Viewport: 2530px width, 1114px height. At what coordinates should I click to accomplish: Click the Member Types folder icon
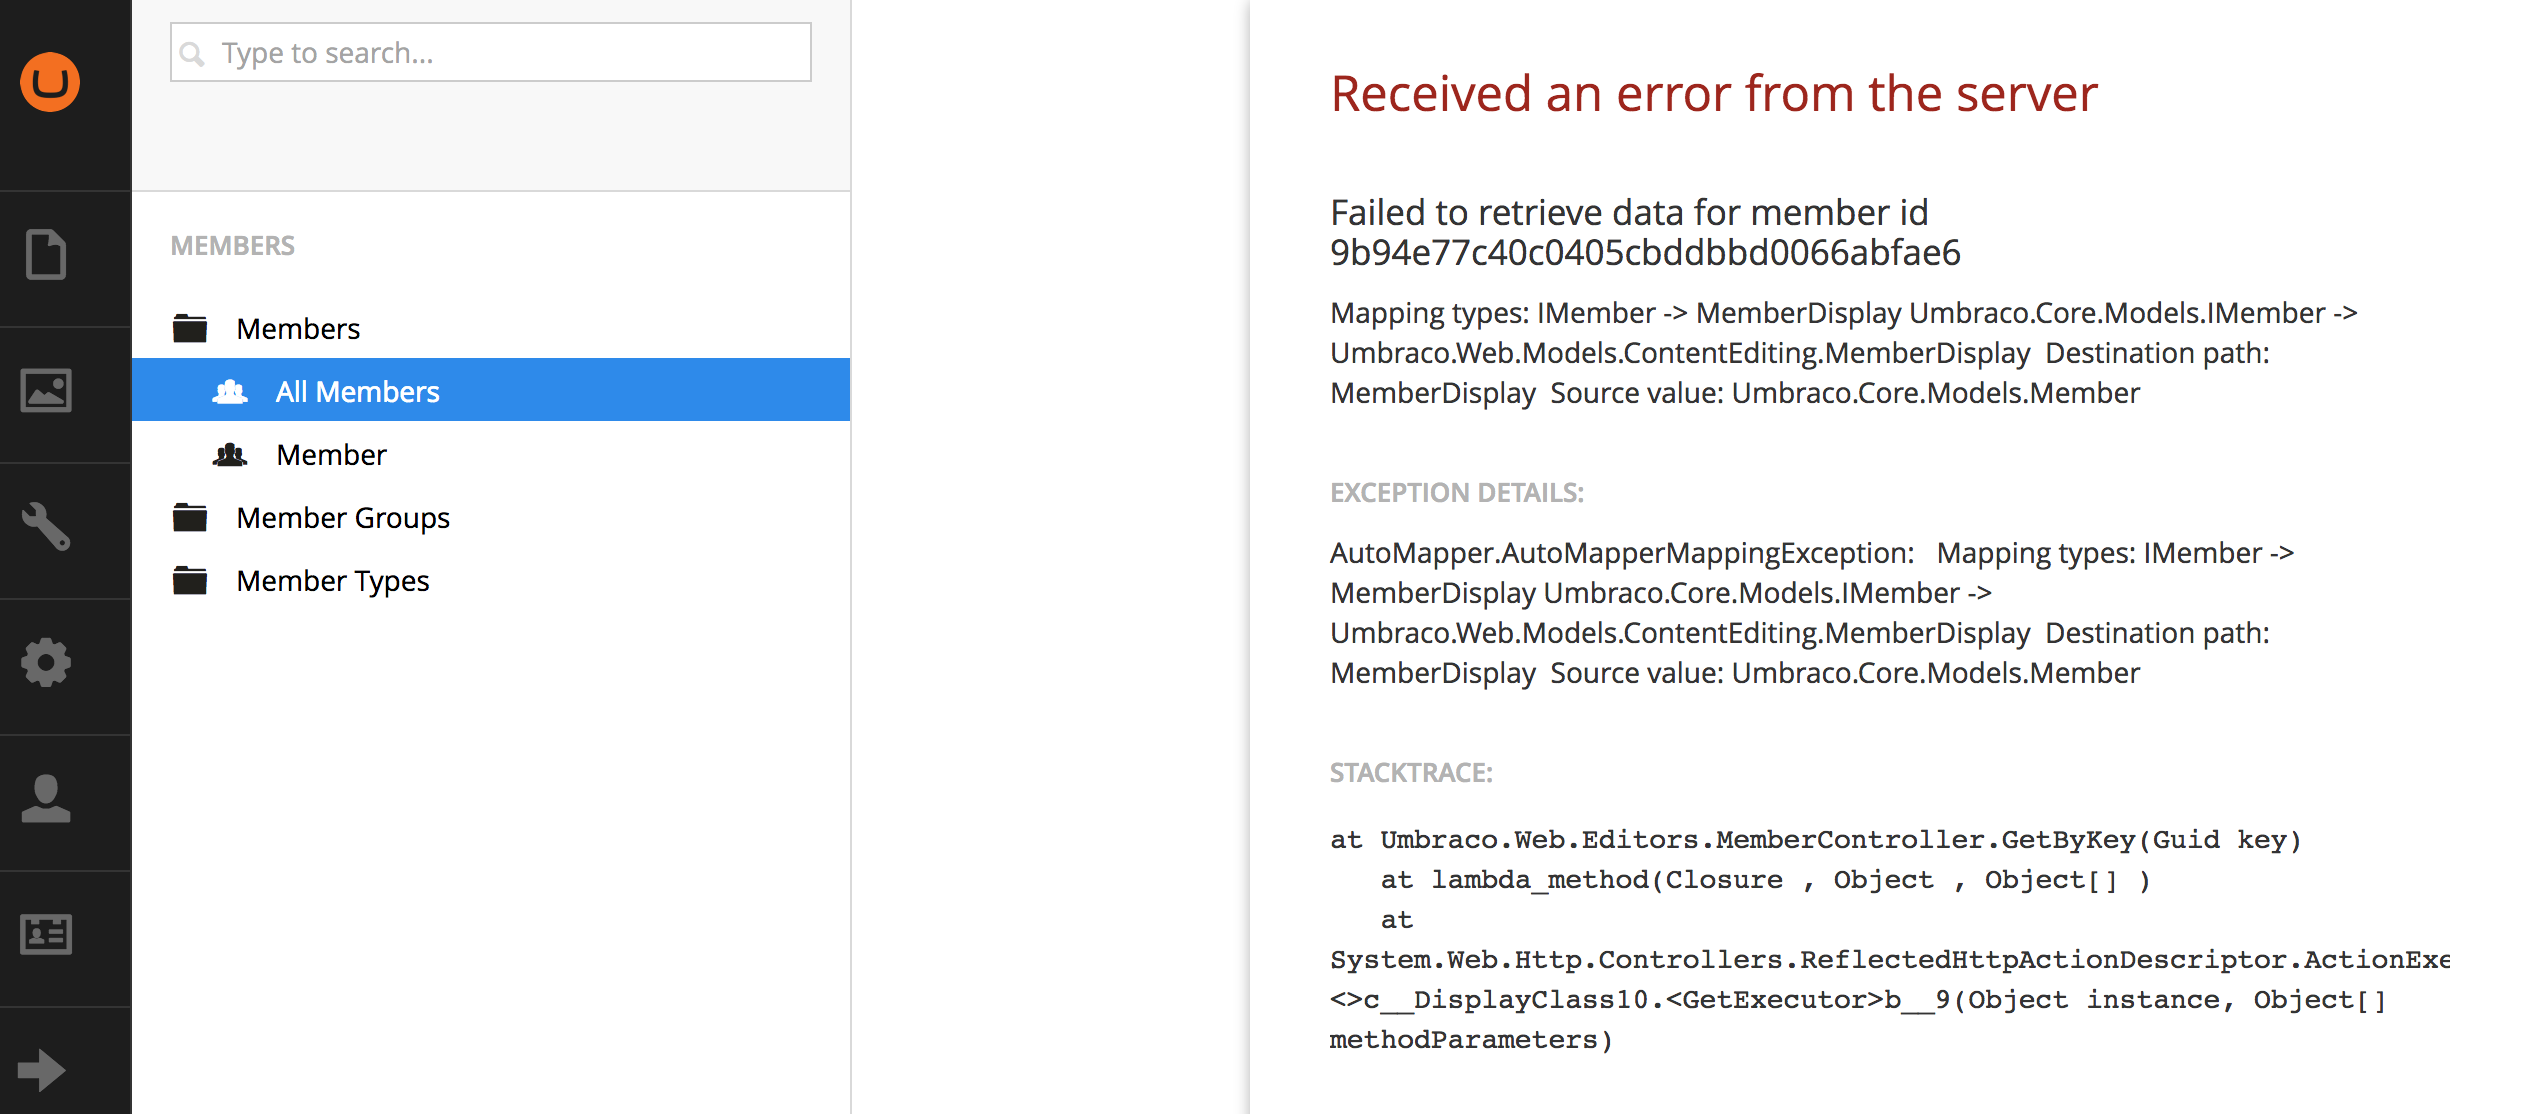coord(190,580)
